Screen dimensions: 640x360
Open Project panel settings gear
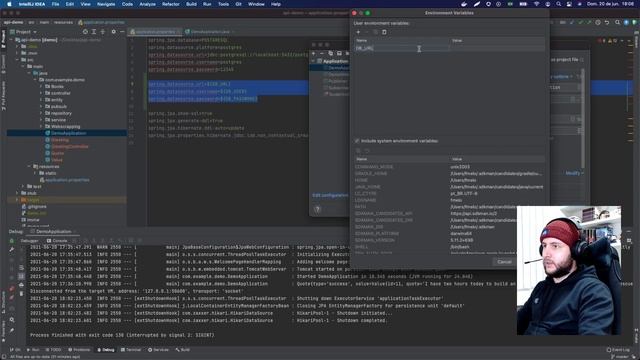(x=113, y=31)
